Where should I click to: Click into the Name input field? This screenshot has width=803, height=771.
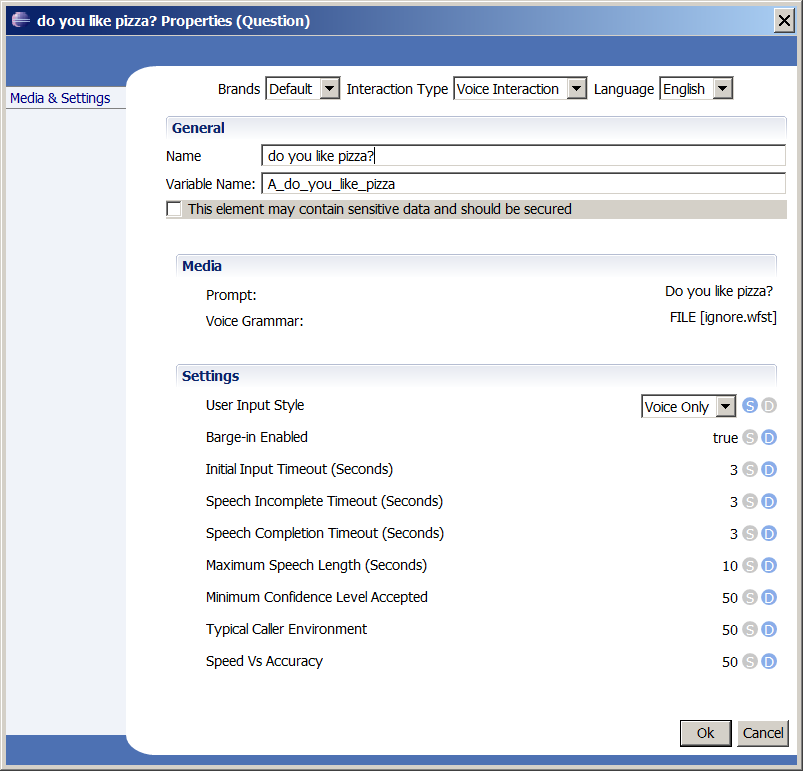(x=523, y=156)
